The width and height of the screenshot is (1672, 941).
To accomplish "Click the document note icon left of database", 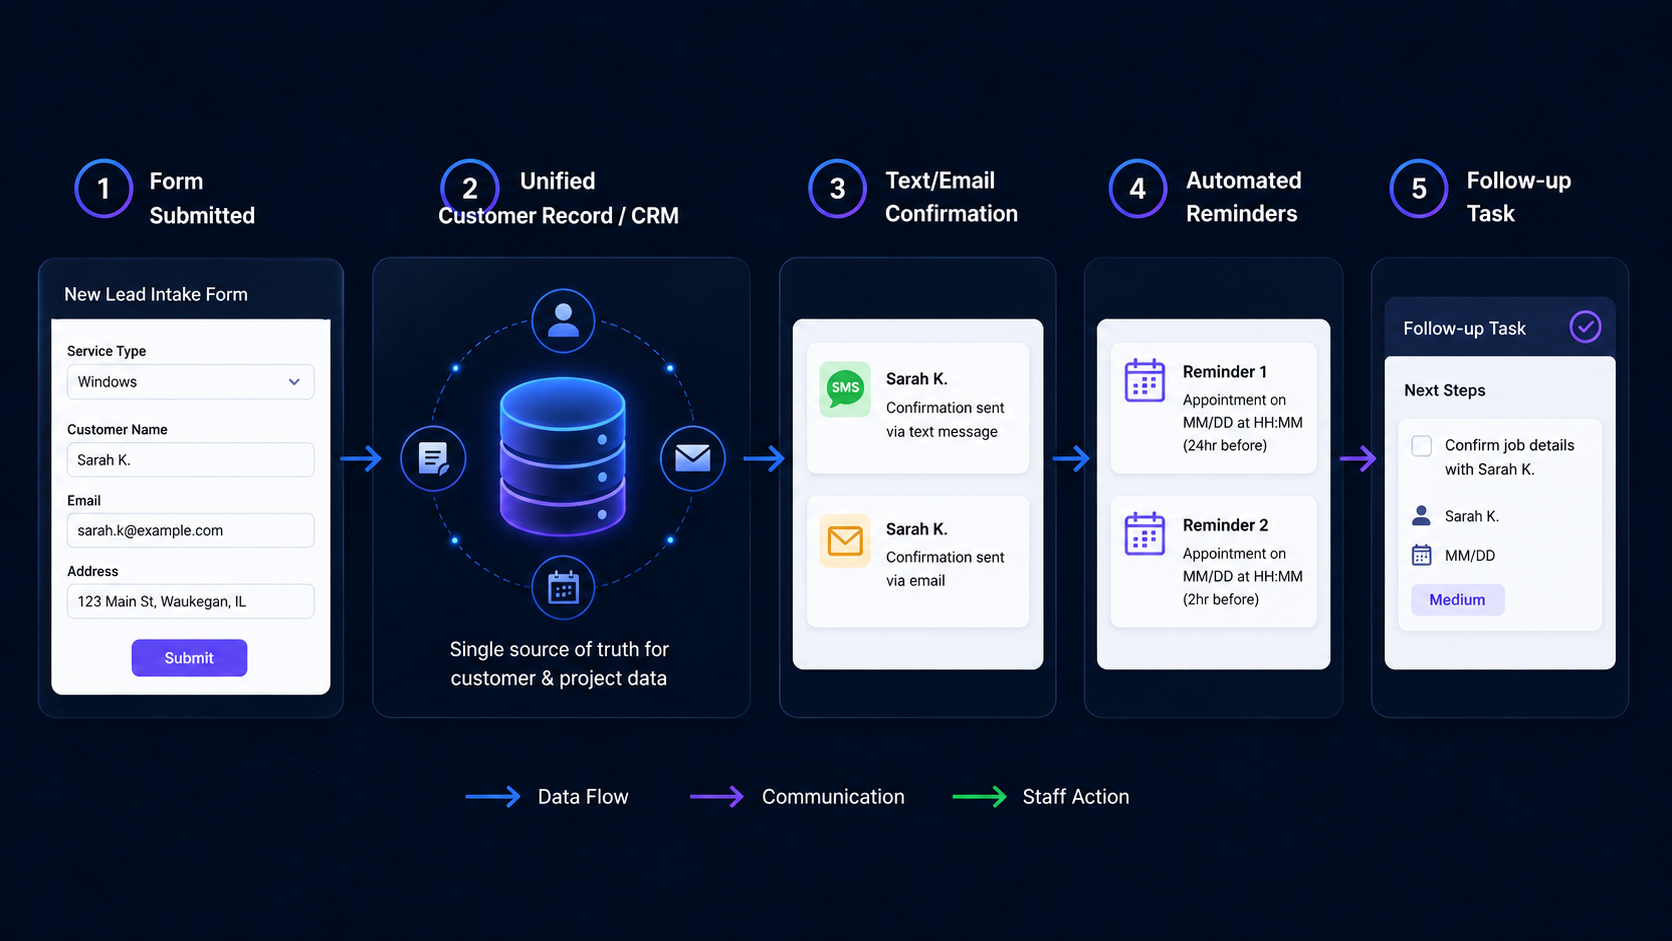I will pyautogui.click(x=433, y=459).
